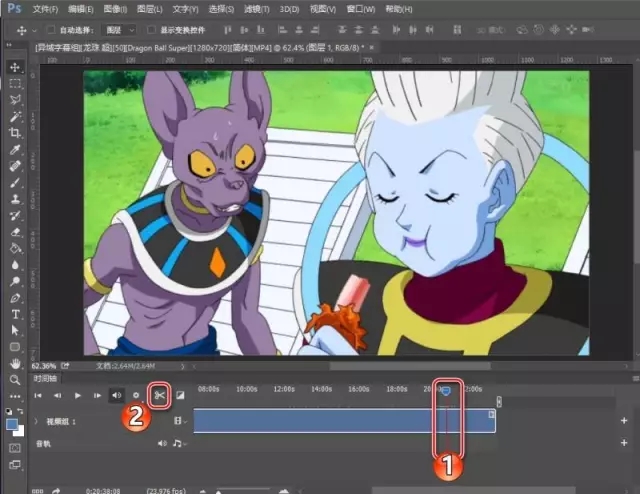Select the Eyedropper tool
The height and width of the screenshot is (494, 640).
[x=15, y=150]
